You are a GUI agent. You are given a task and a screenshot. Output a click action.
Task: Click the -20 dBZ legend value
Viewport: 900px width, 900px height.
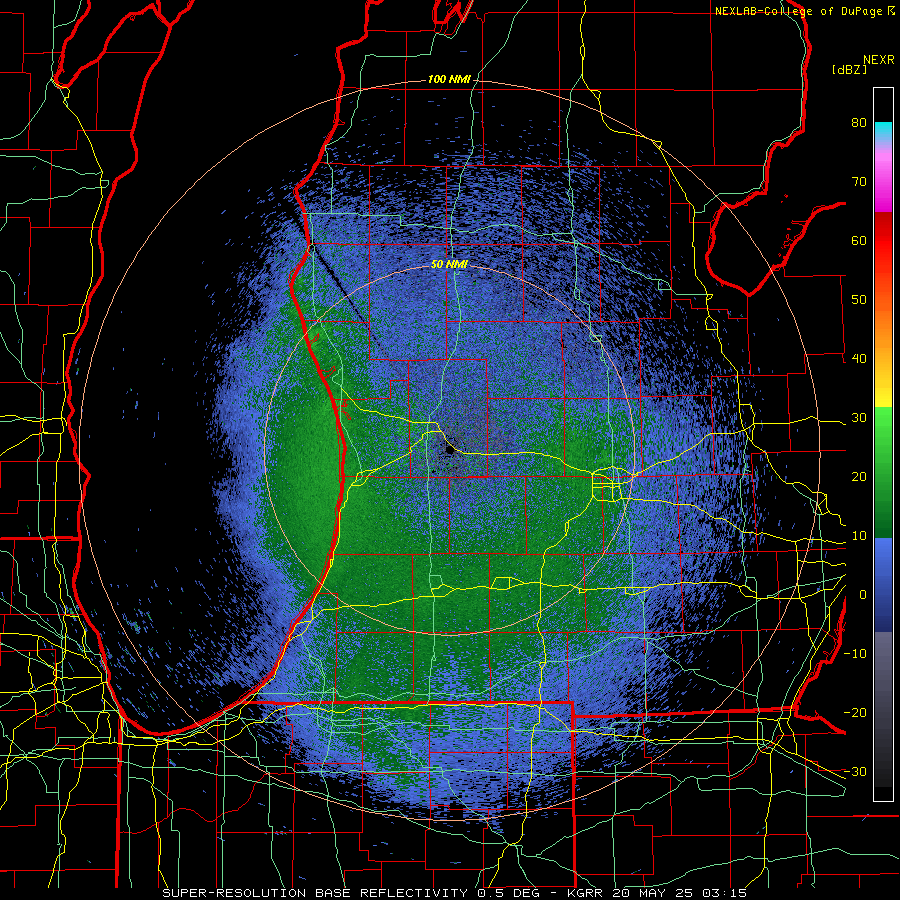click(x=855, y=713)
